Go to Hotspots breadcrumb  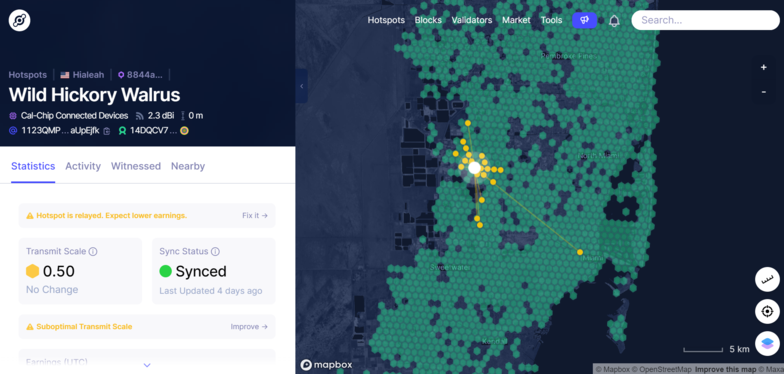(28, 75)
